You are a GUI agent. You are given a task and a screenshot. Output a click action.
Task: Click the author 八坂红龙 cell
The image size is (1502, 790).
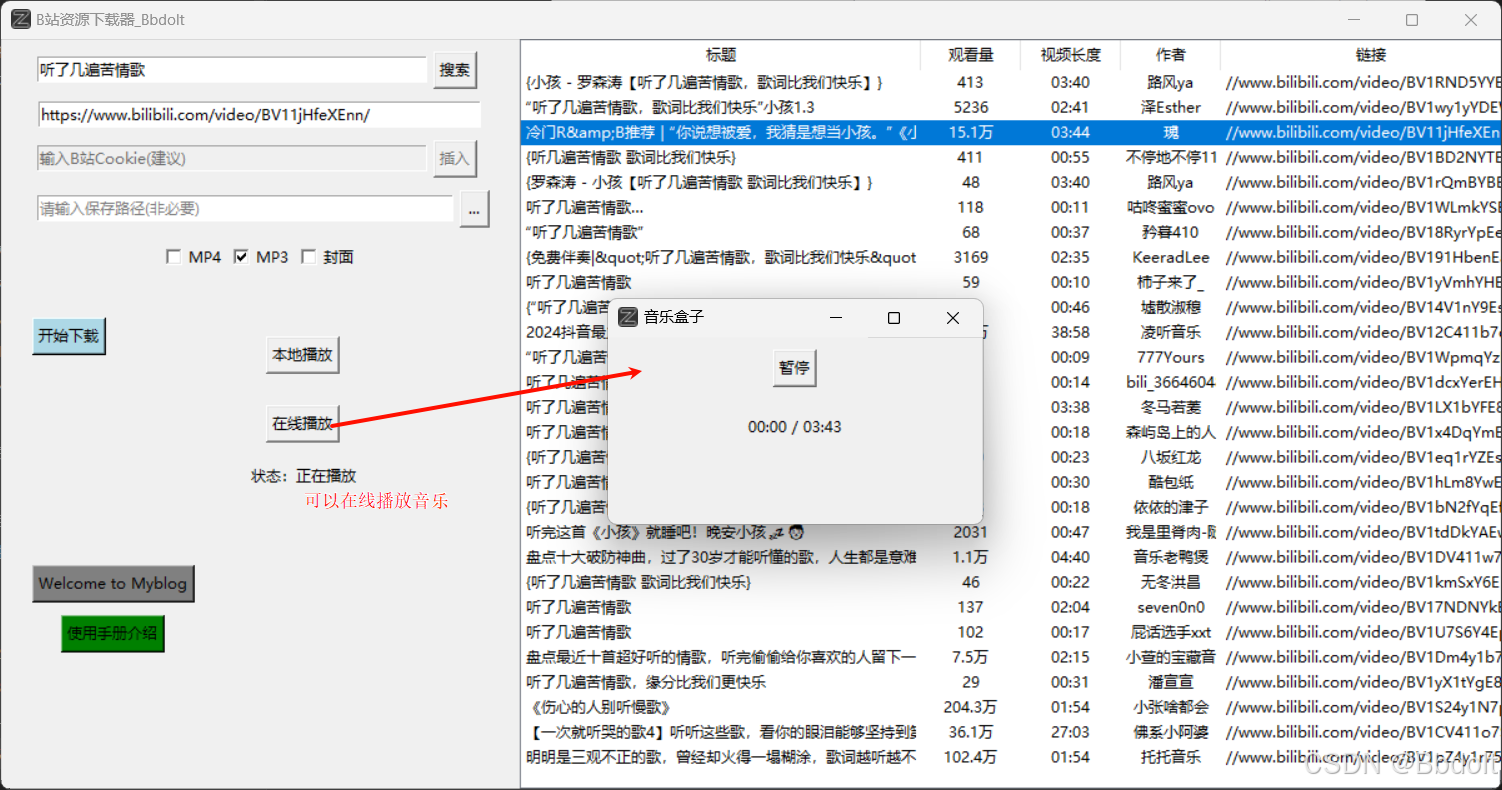tap(1171, 457)
